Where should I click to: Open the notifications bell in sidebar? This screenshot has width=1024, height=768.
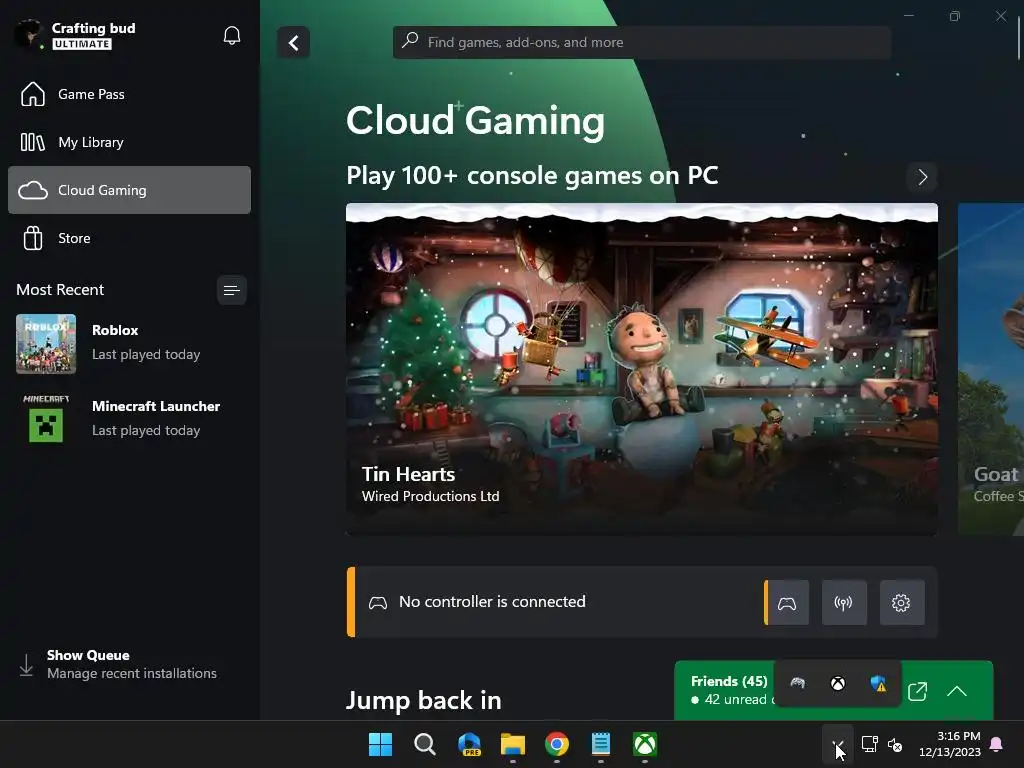point(232,35)
